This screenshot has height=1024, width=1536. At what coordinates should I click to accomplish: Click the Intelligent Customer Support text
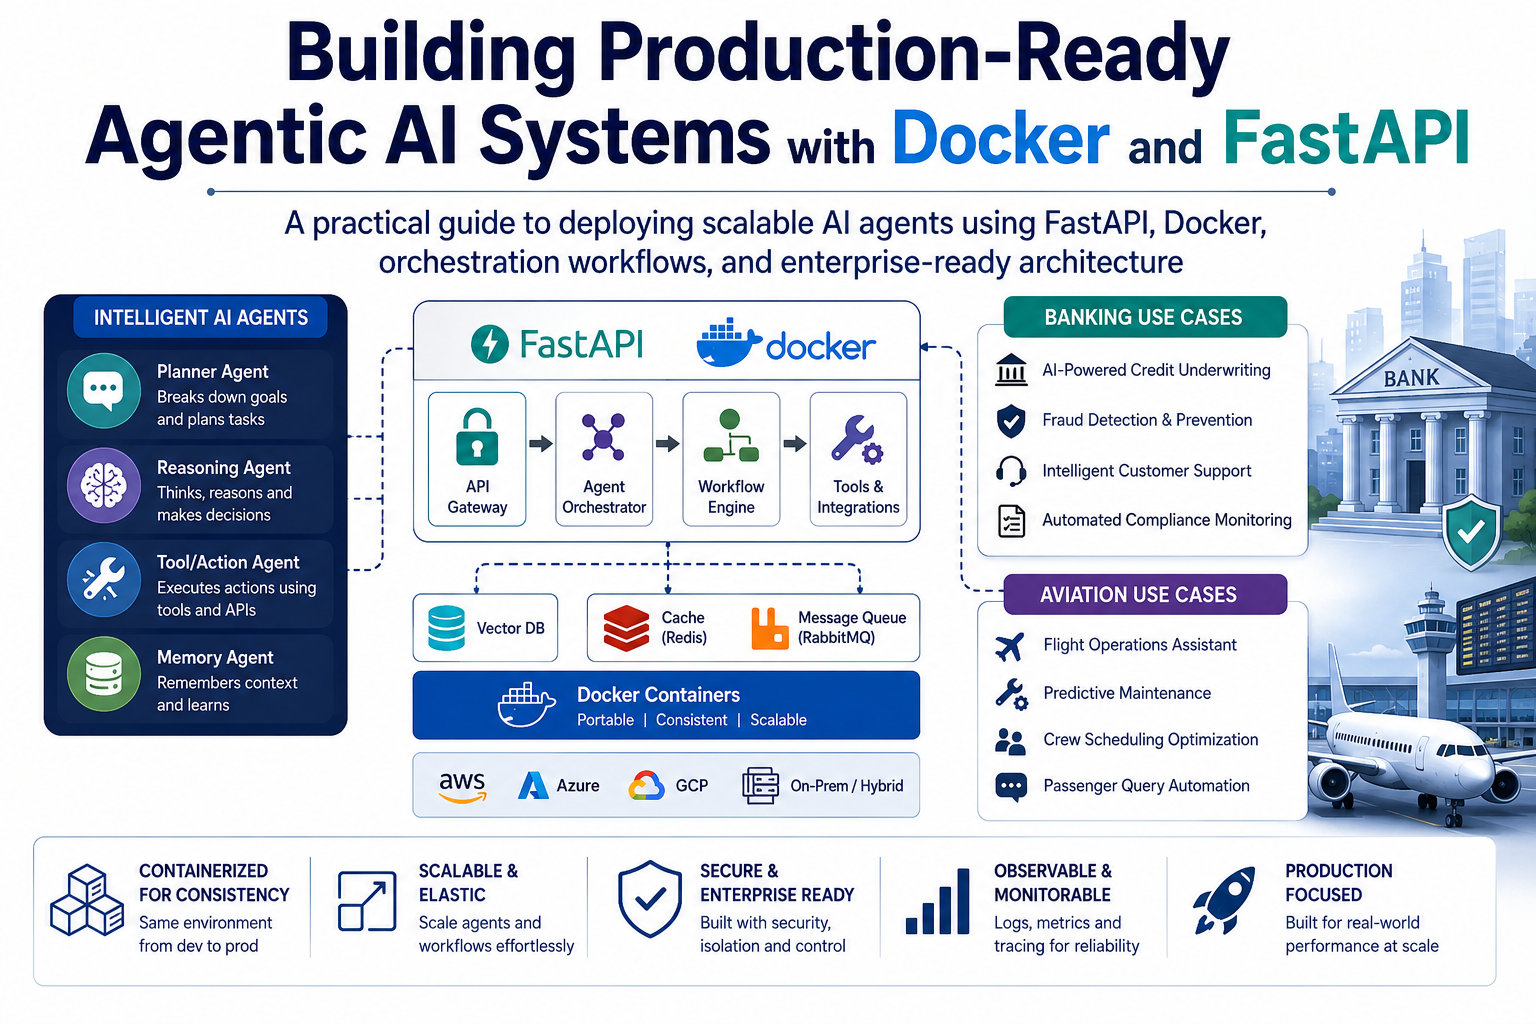(x=1147, y=471)
